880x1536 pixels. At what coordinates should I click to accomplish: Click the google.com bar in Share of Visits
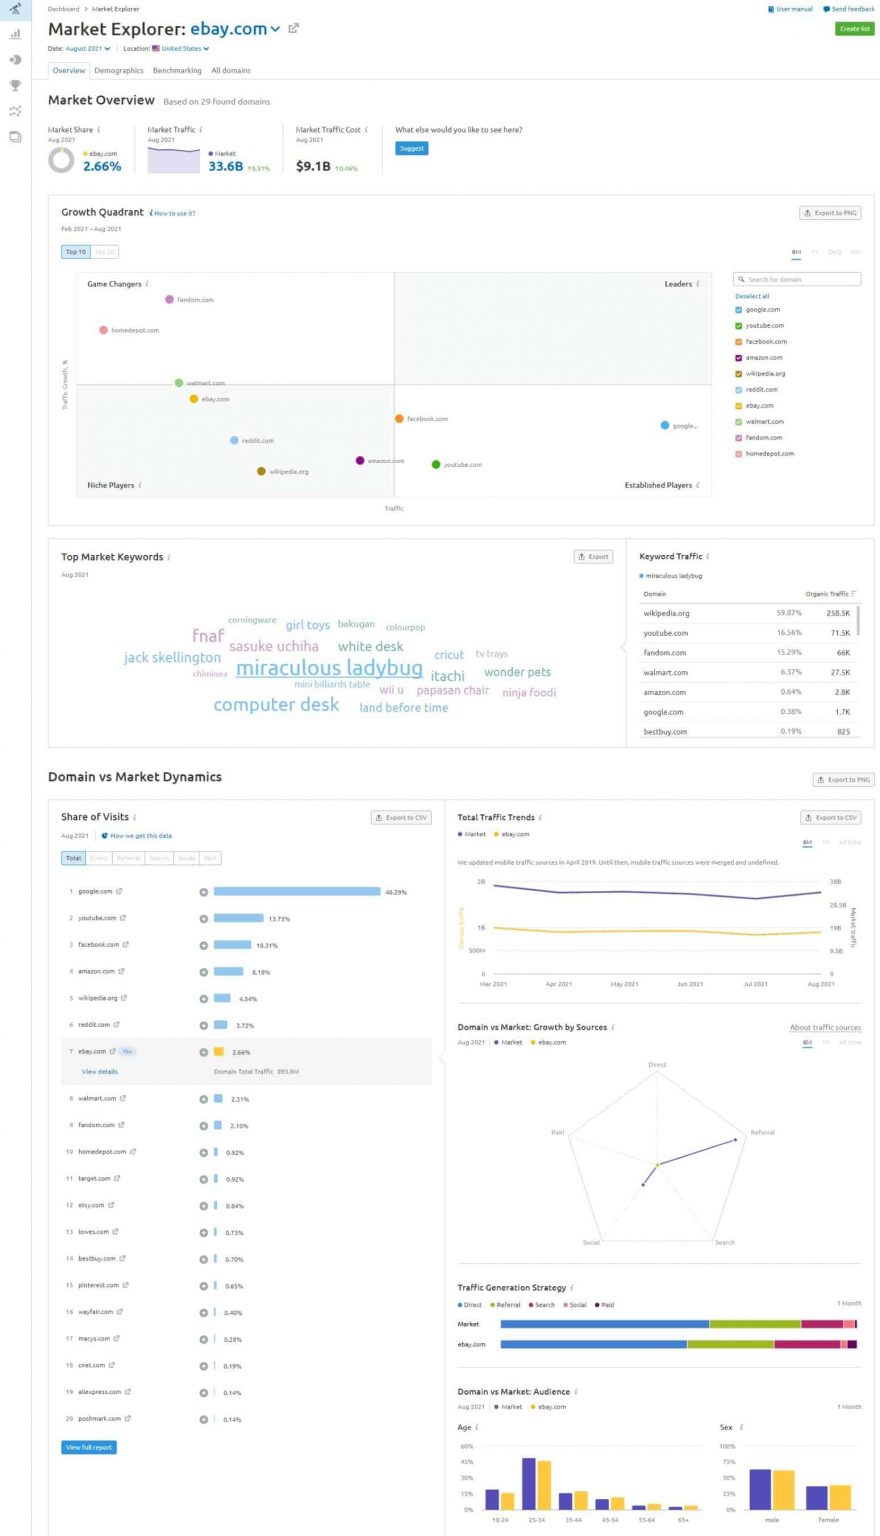pos(297,891)
